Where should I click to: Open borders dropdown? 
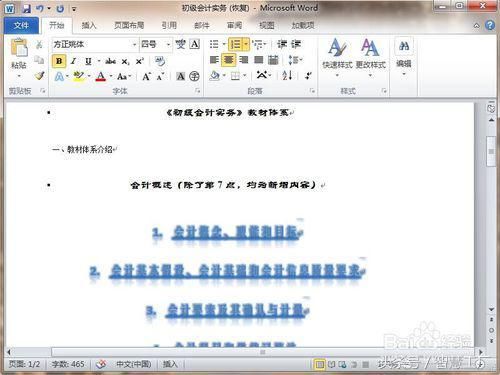[x=245, y=76]
